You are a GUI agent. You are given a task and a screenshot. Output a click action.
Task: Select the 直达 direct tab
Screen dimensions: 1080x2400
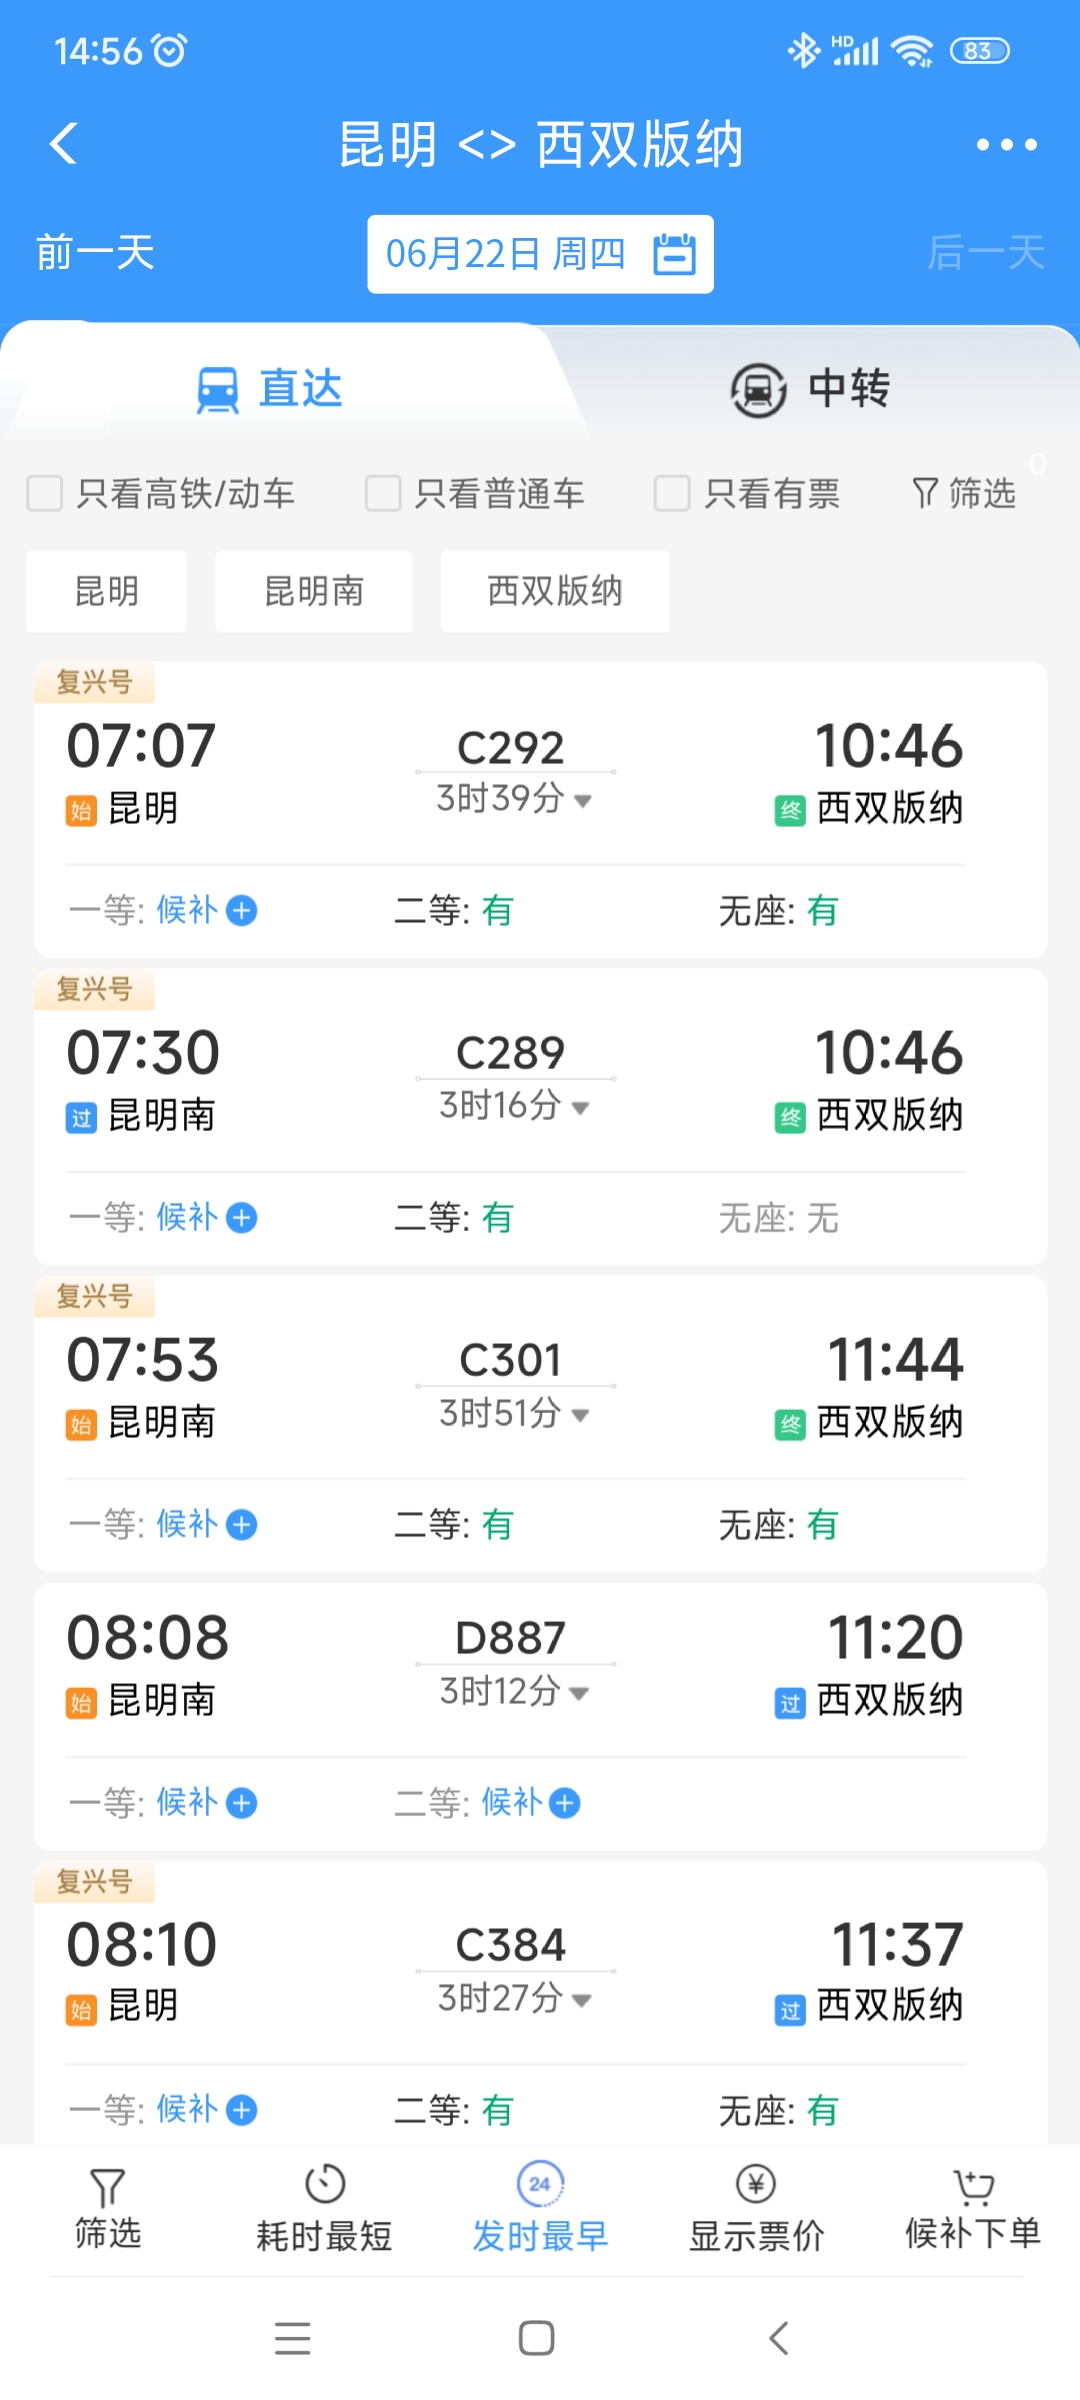pos(270,388)
